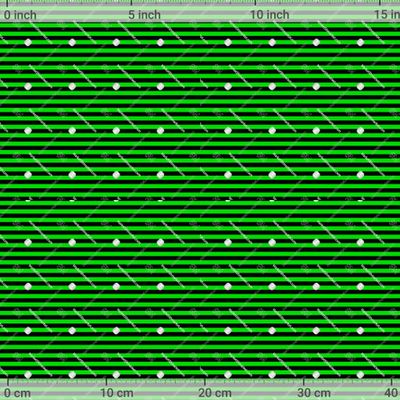Image resolution: width=400 pixels, height=400 pixels.
Task: Click the tick mark above "5 inch"
Action: (x=131, y=3)
